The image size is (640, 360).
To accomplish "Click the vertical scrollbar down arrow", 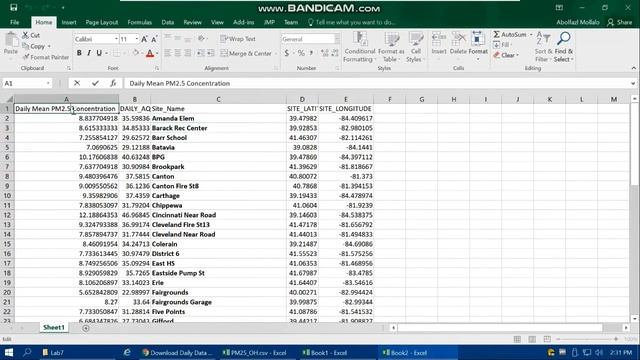I will [634, 319].
